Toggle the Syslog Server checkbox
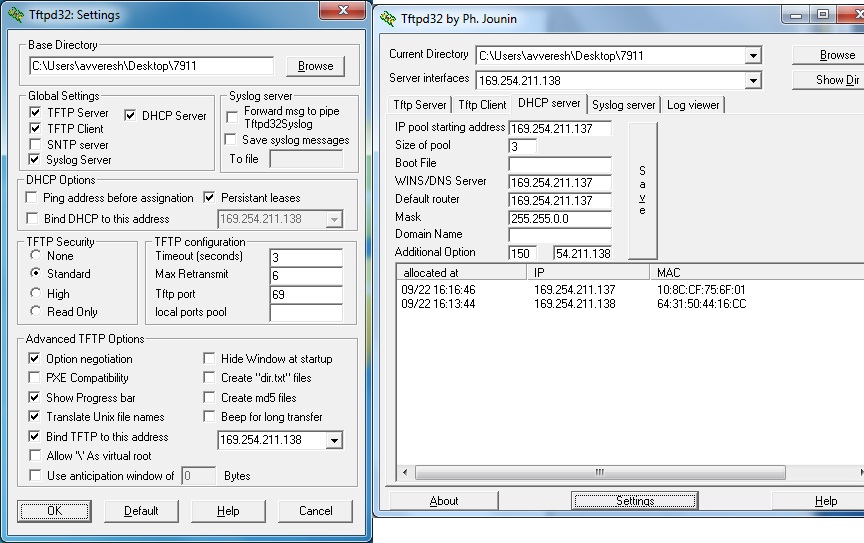This screenshot has height=543, width=864. coord(35,160)
